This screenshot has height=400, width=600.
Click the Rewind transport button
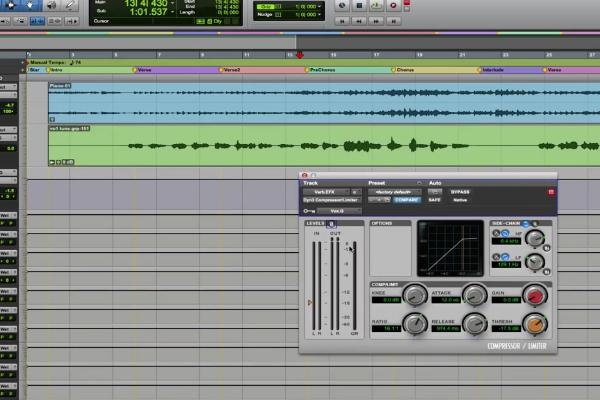pos(359,21)
